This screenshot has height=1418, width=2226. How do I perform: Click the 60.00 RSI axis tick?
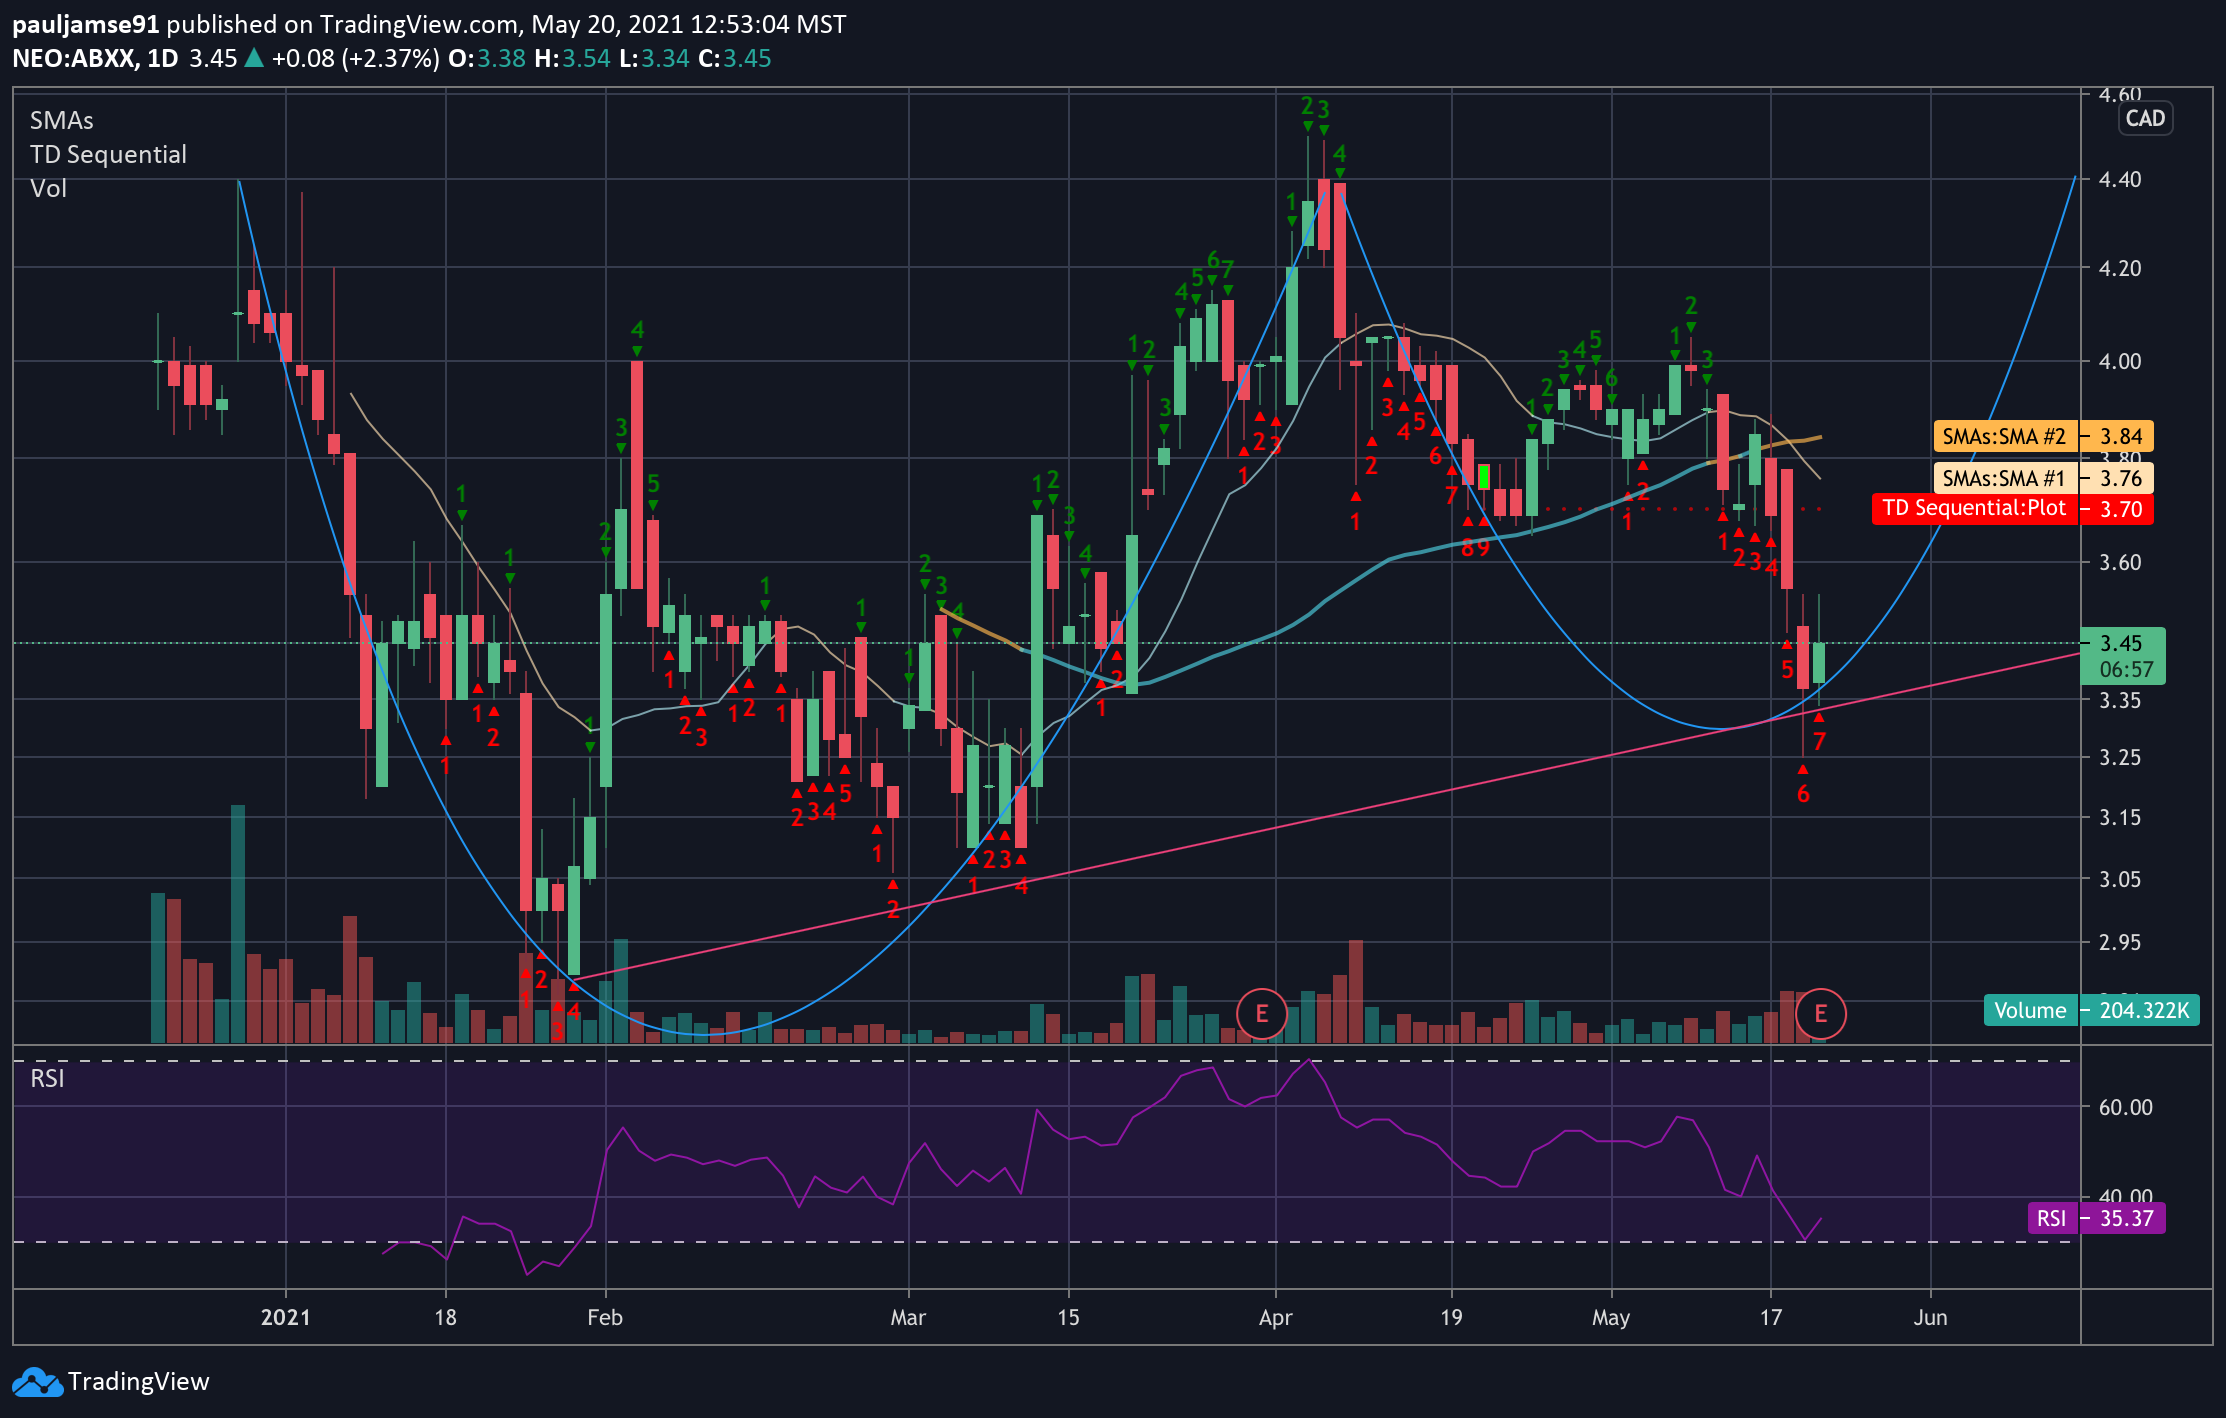click(2126, 1107)
